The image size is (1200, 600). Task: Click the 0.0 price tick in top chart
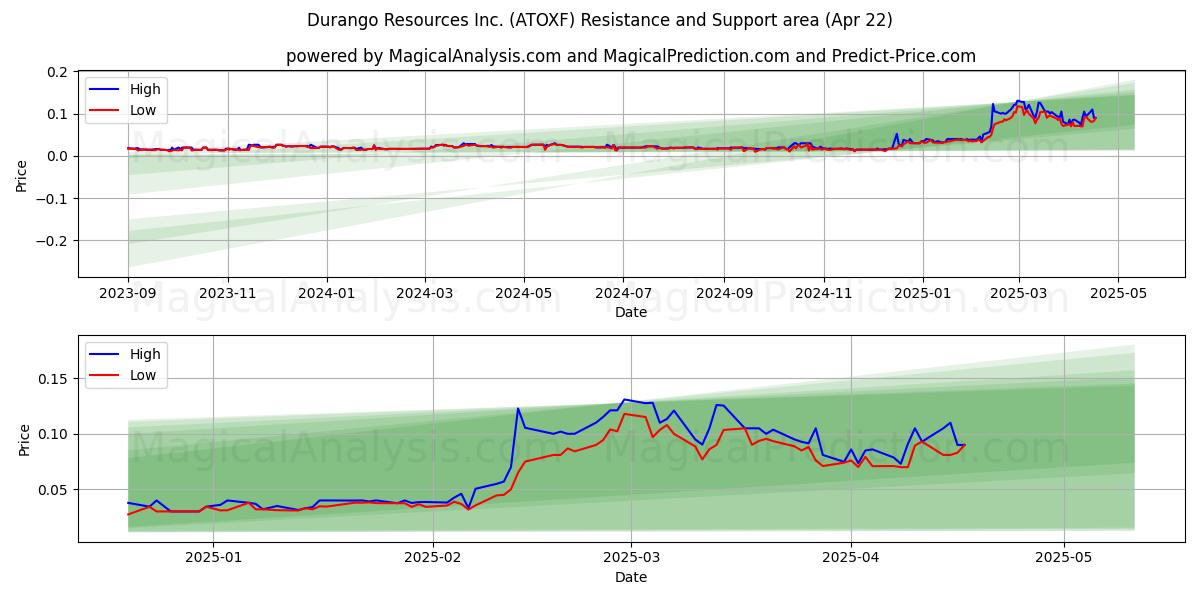click(58, 156)
